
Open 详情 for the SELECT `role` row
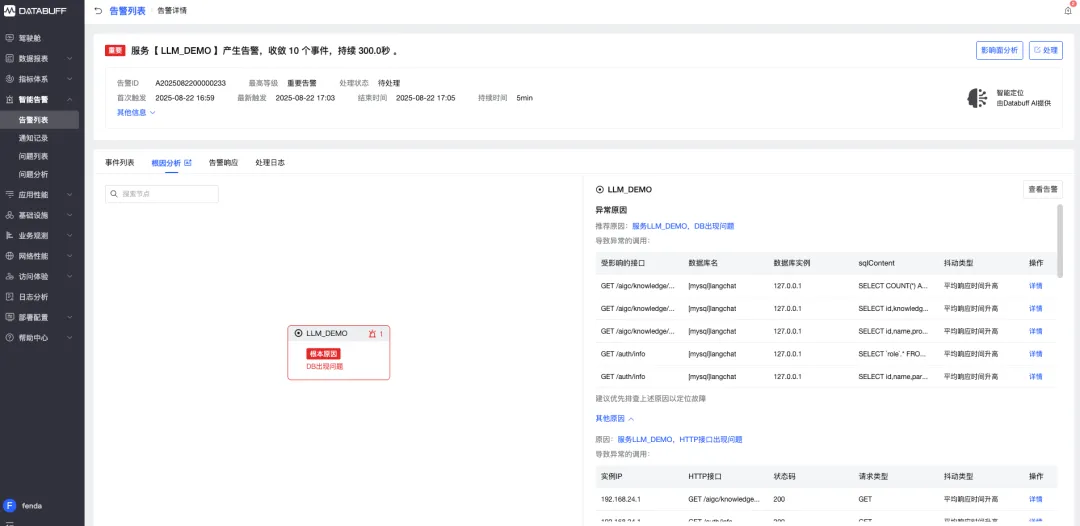[x=1035, y=354]
